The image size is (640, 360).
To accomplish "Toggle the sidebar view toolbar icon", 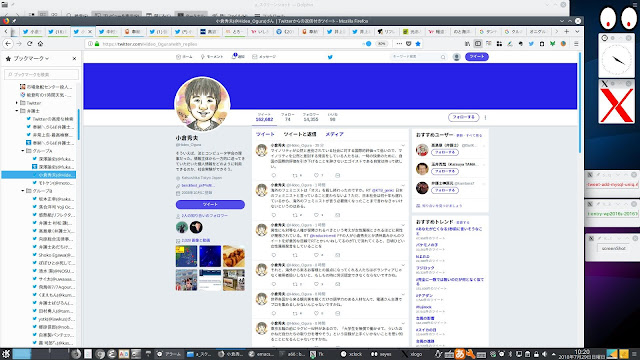I will tap(478, 44).
